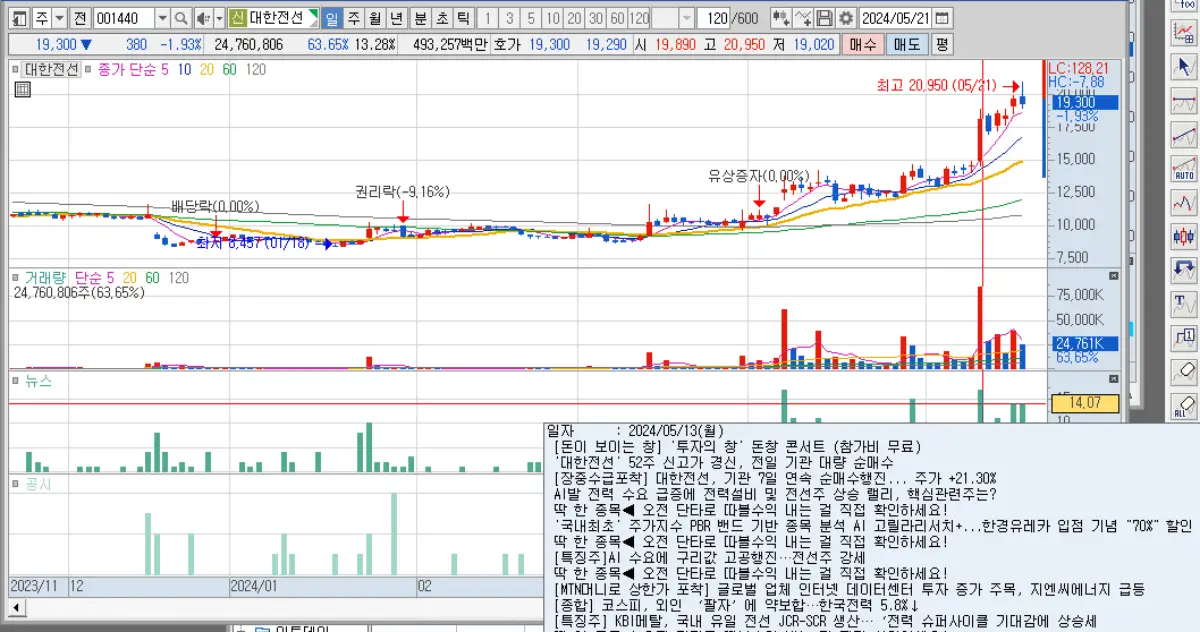Toggle the 전 button beside stock code
This screenshot has height=632, width=1200.
(79, 19)
